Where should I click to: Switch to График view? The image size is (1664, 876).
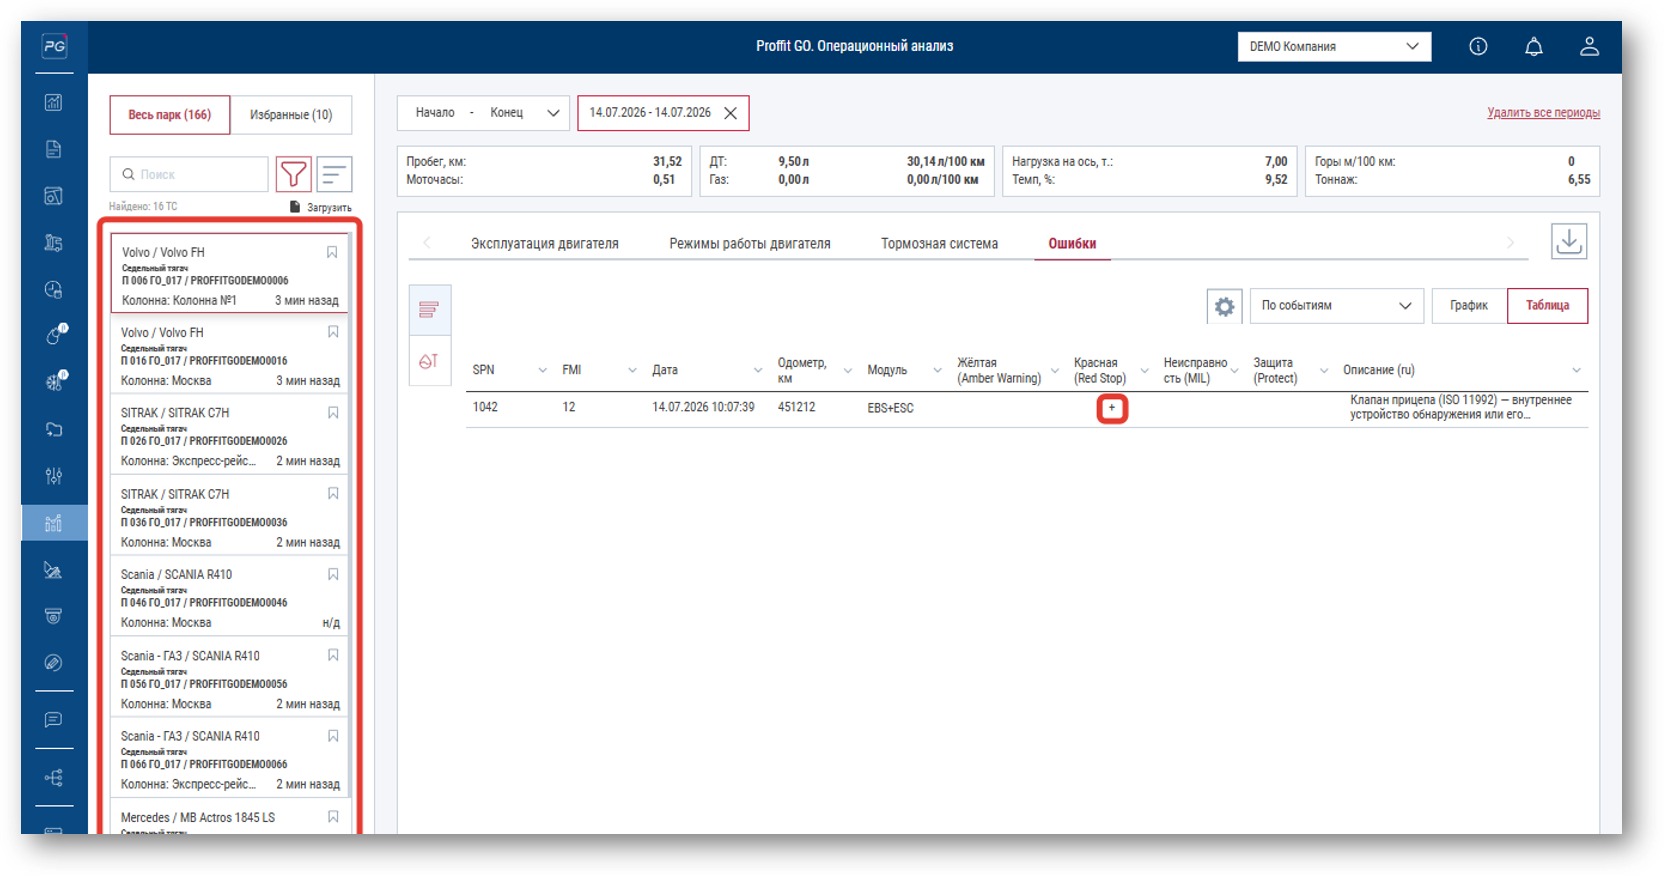1469,306
